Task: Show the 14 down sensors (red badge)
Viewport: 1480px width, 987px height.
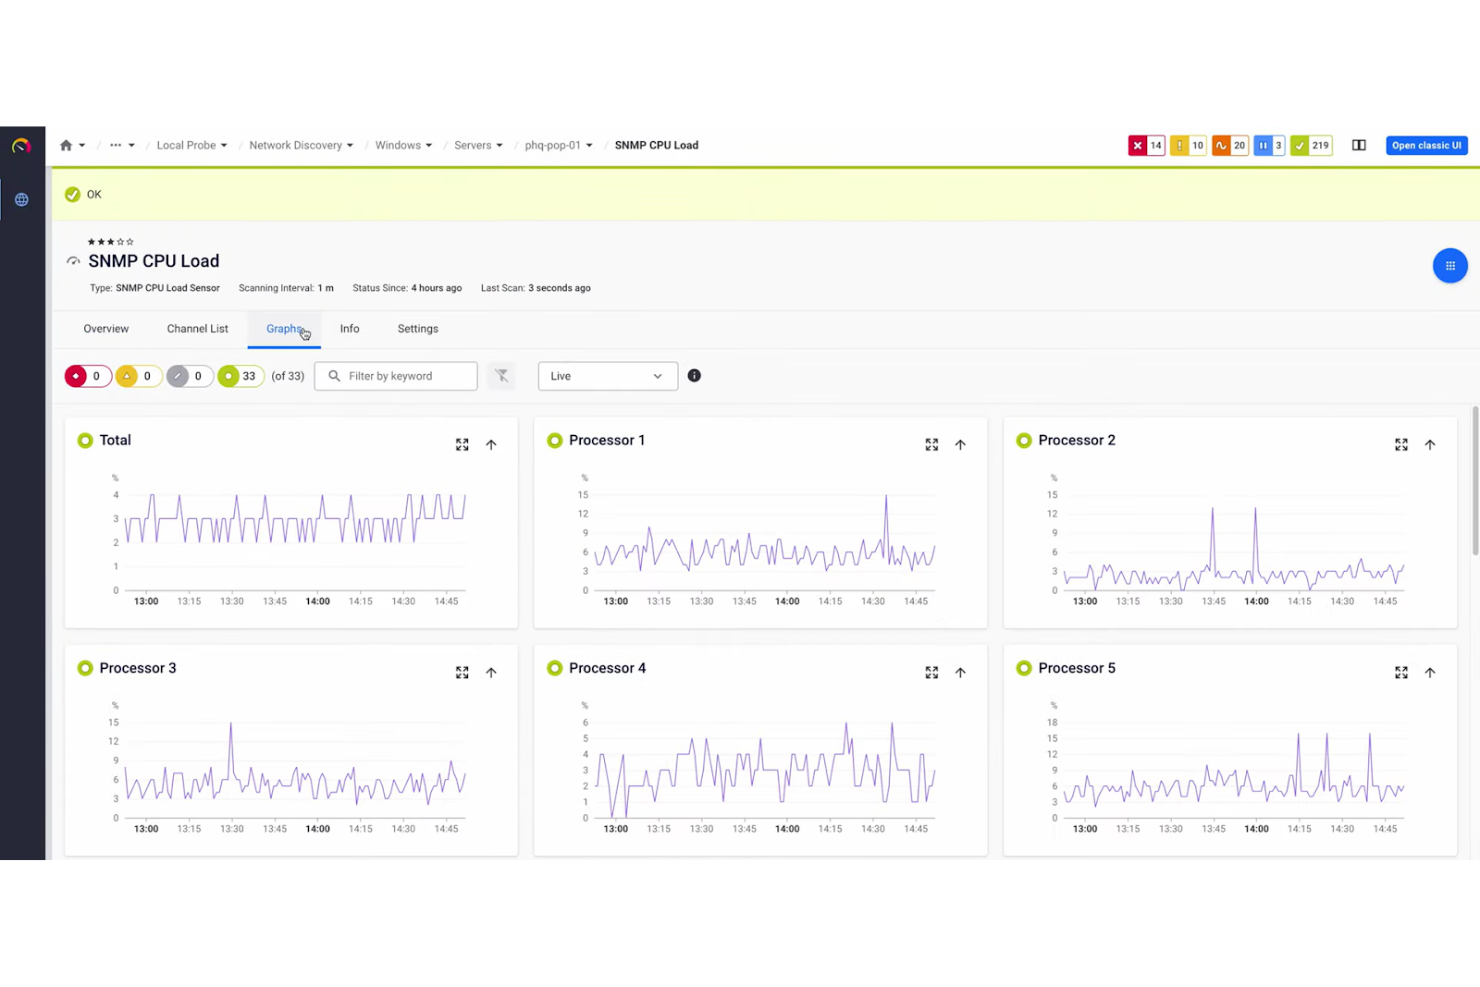Action: (1146, 145)
